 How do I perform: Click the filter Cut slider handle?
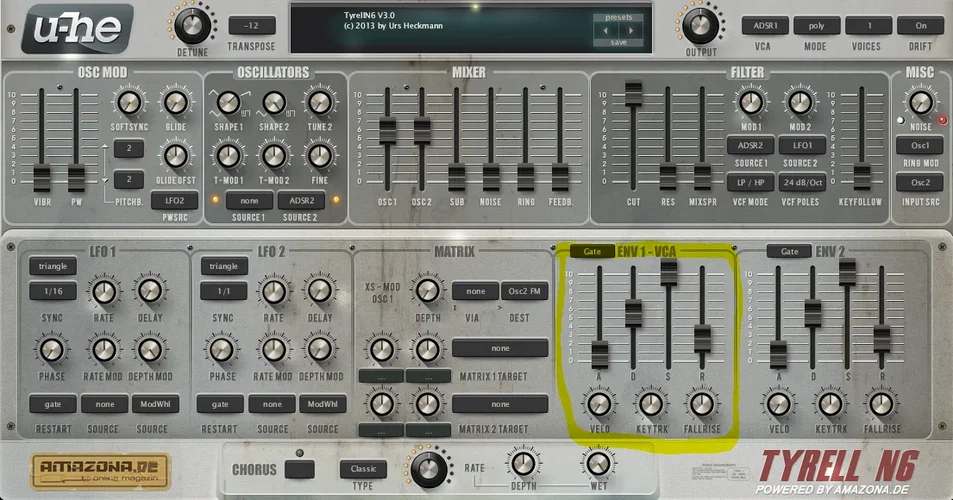(x=633, y=94)
